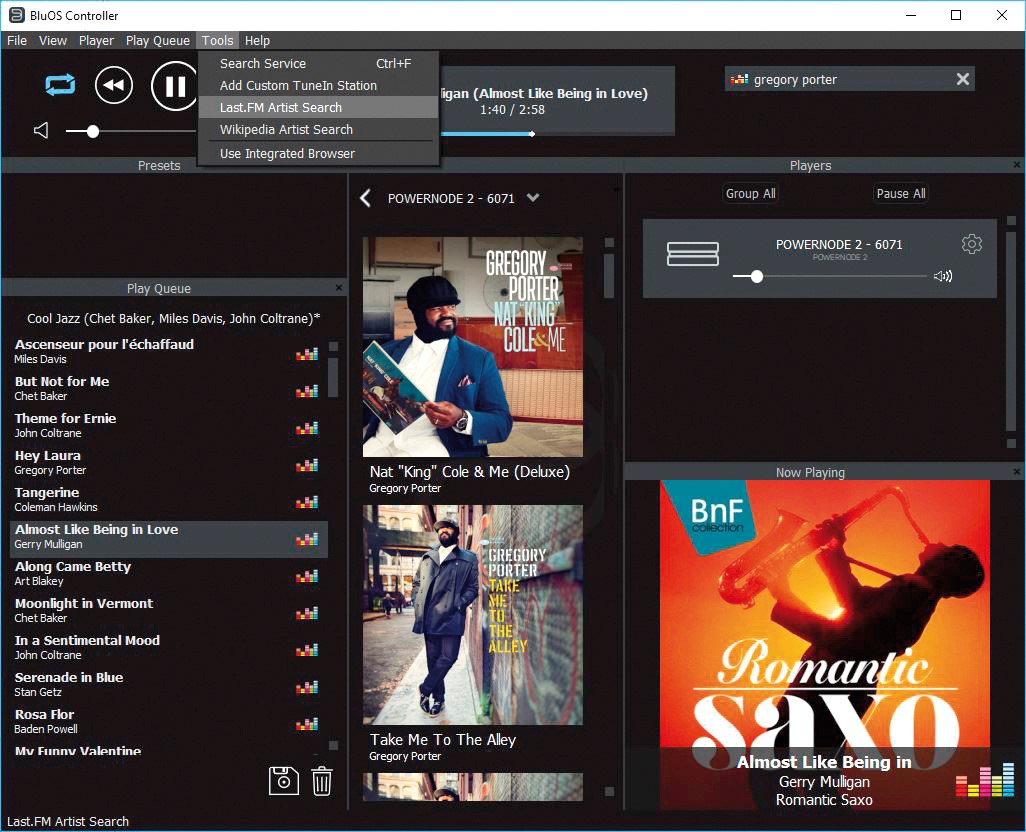Click the Romantic Saxo now playing artwork
Image resolution: width=1026 pixels, height=832 pixels.
(824, 644)
